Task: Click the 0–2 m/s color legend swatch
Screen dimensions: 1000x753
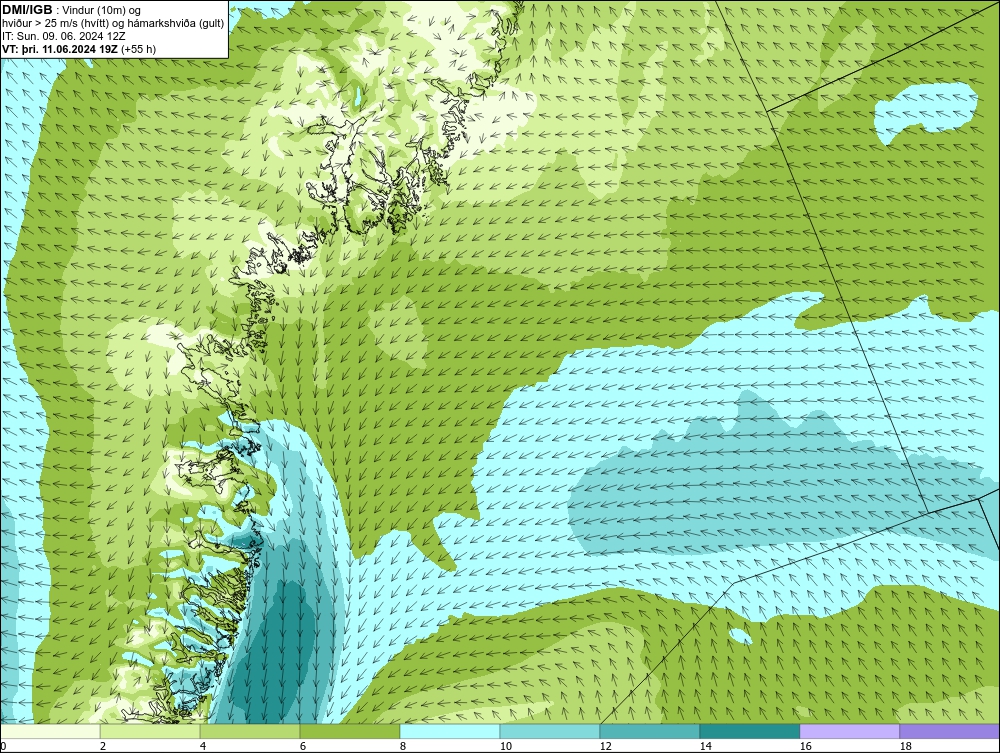Action: [50, 731]
